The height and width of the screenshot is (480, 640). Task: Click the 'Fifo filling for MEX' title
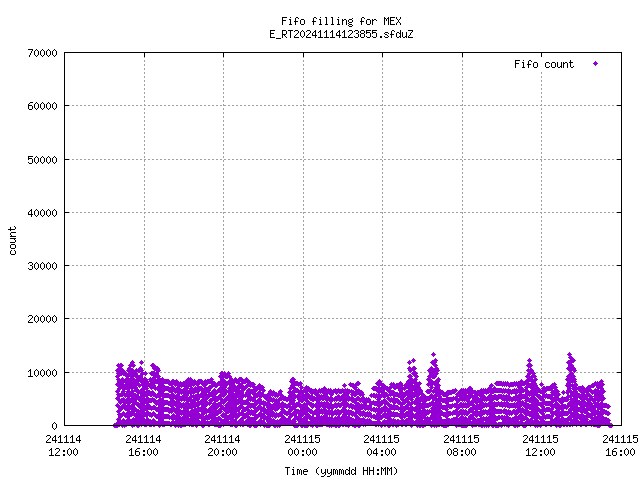[341, 21]
